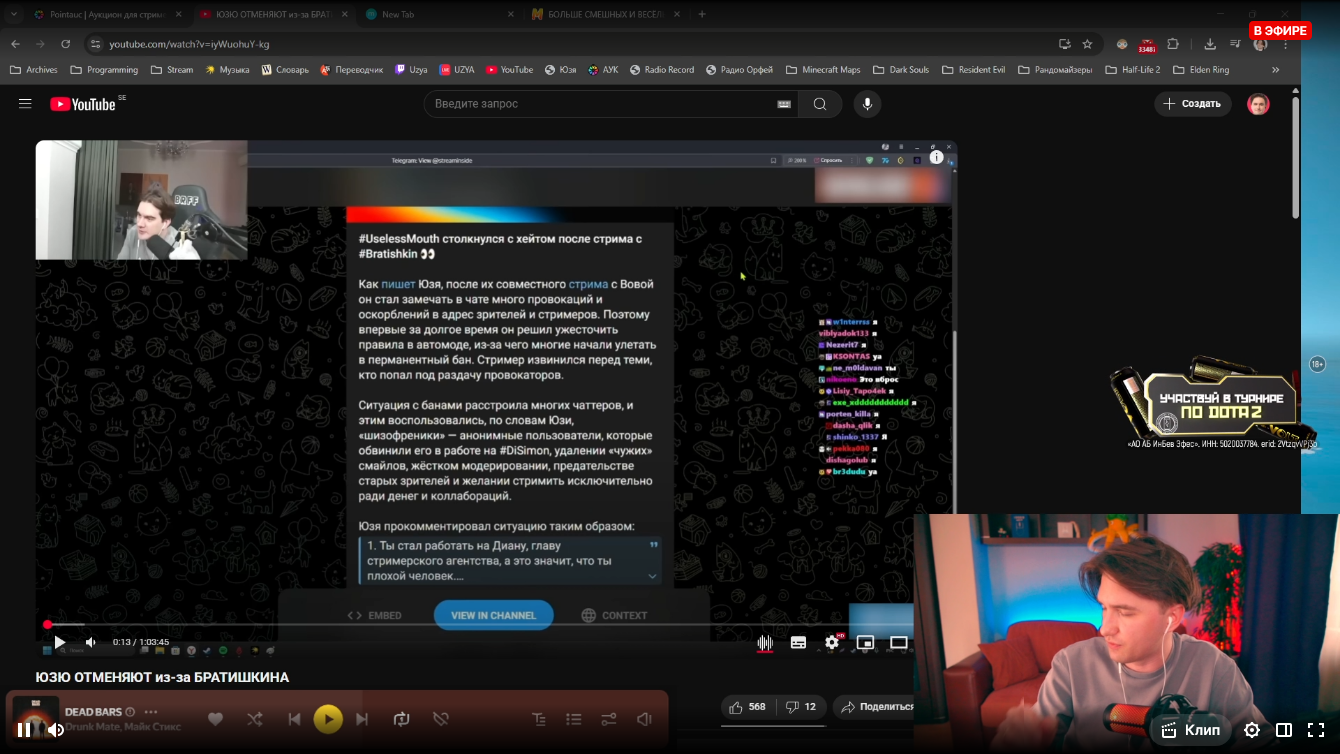Open the Minecraft Maps bookmarks folder
The height and width of the screenshot is (754, 1340).
coord(822,70)
